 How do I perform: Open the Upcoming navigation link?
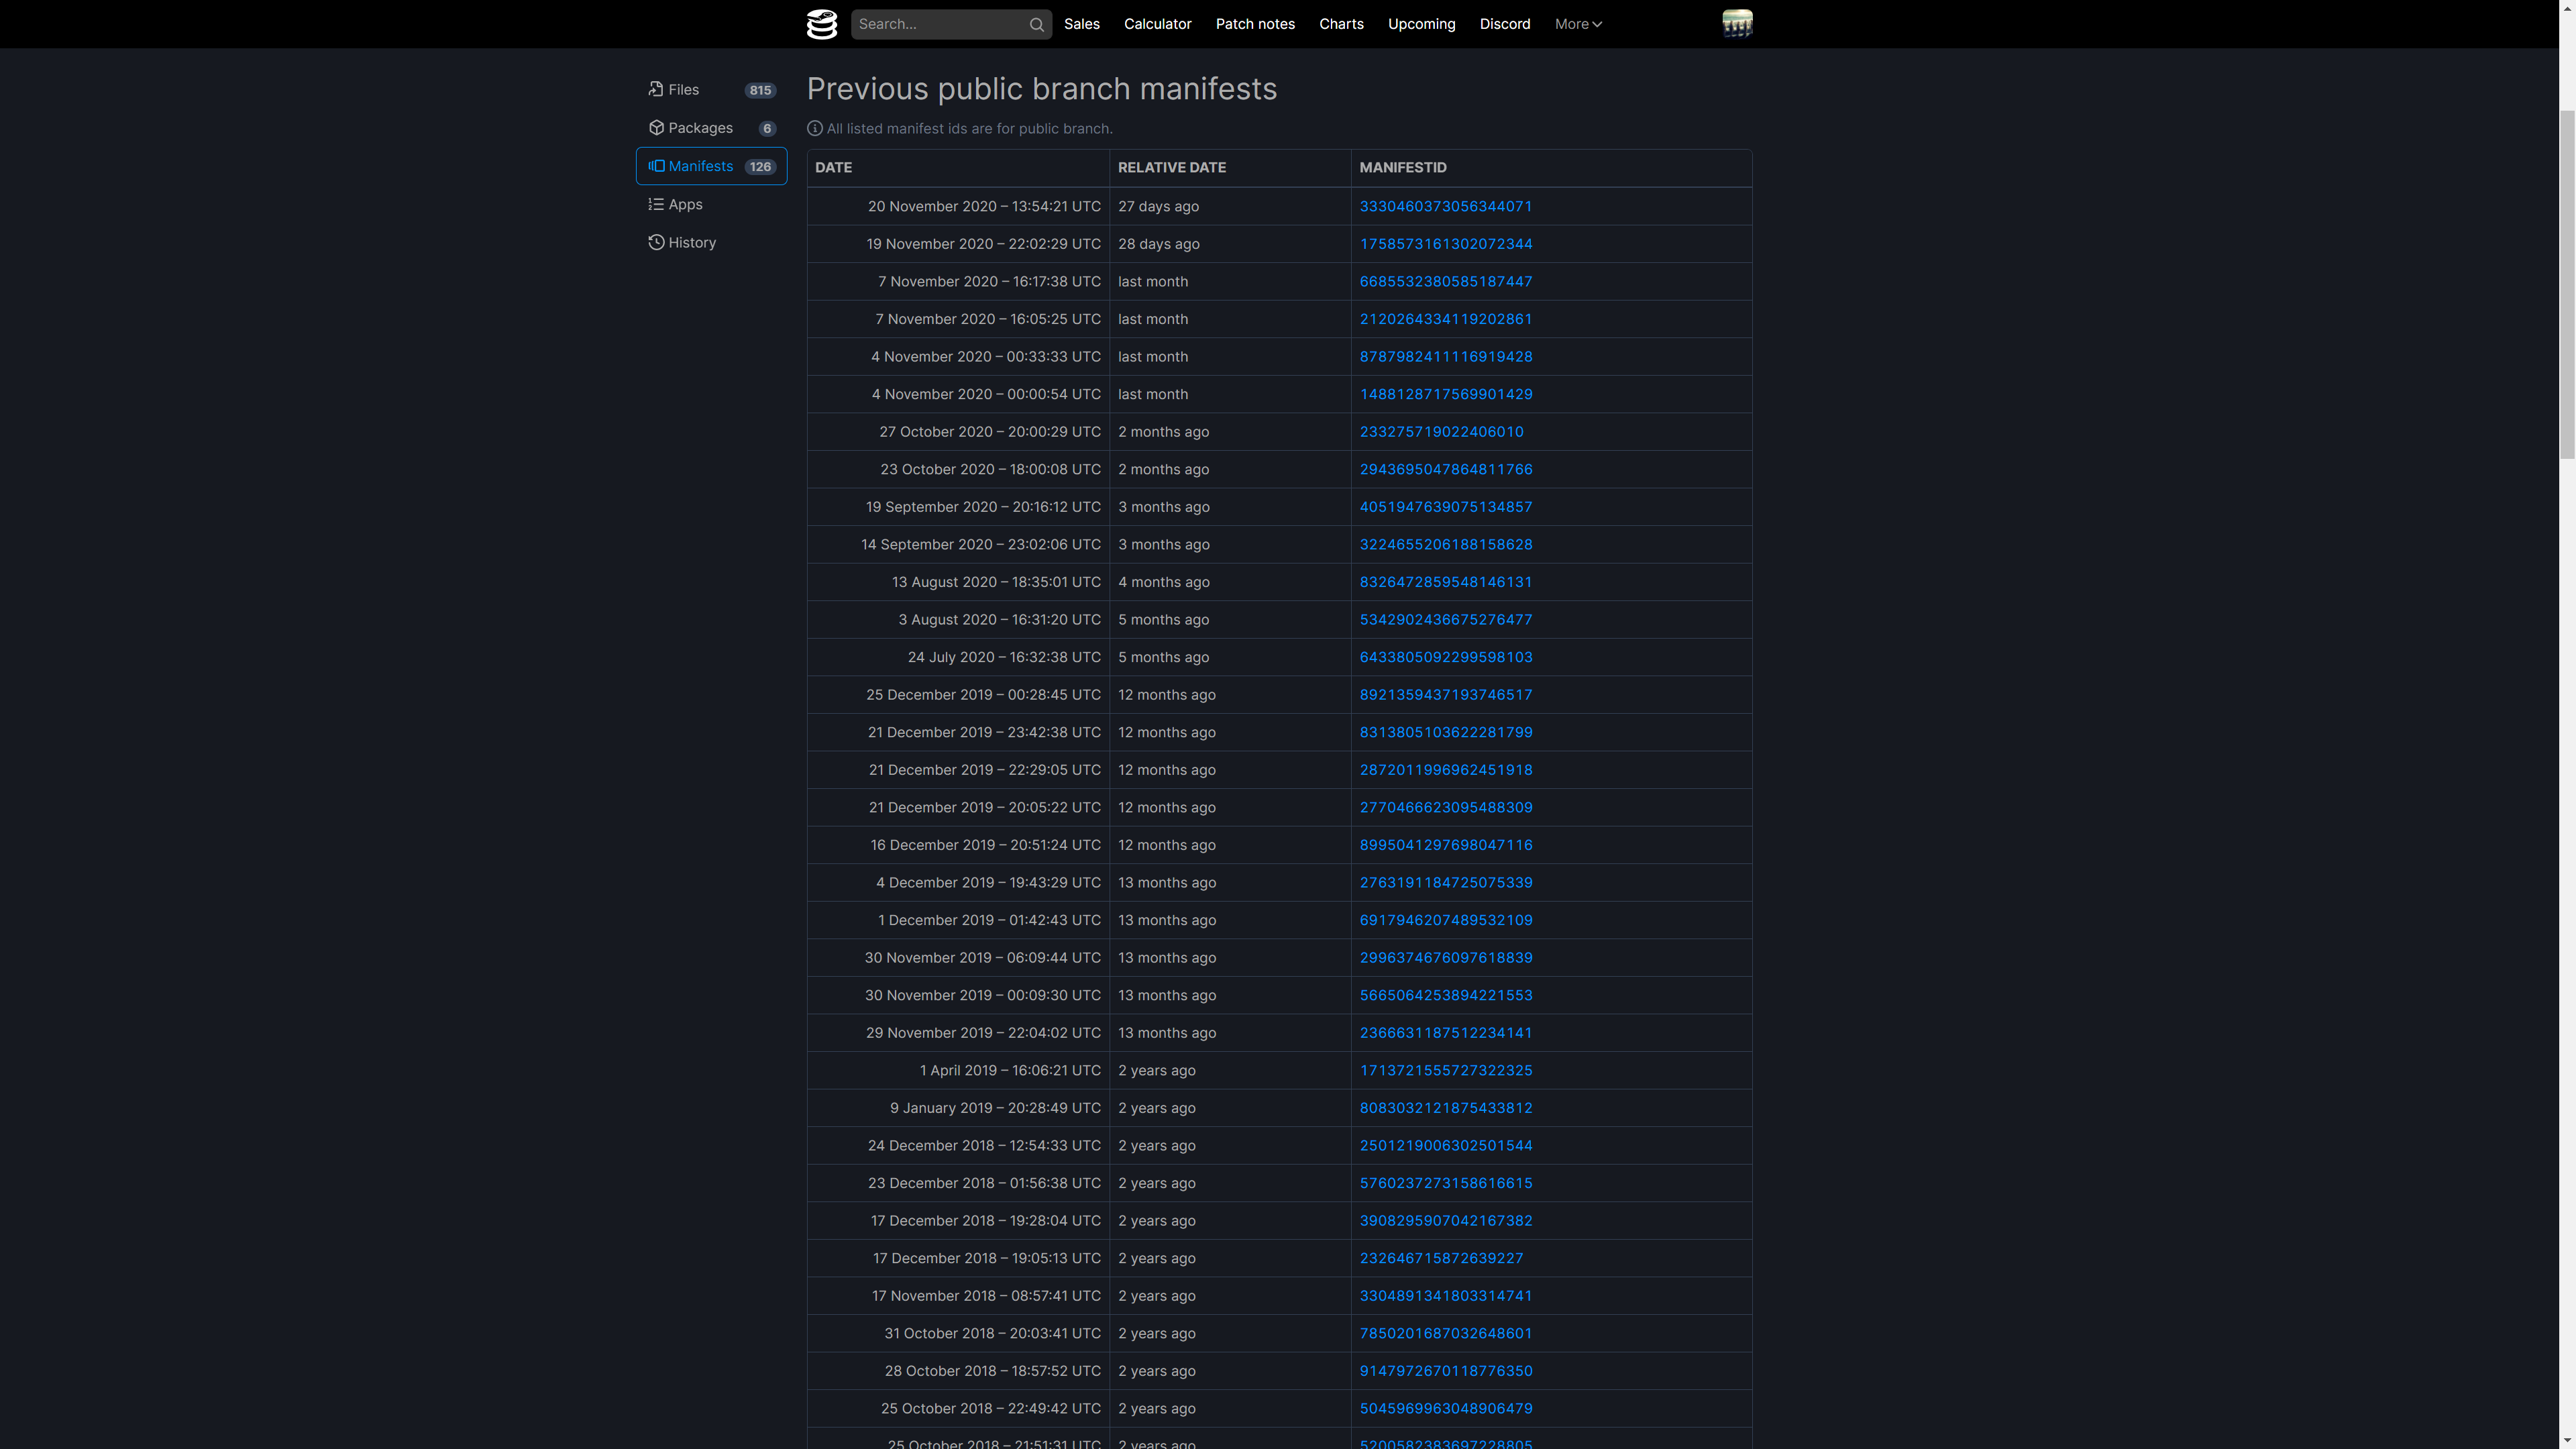pos(1420,24)
